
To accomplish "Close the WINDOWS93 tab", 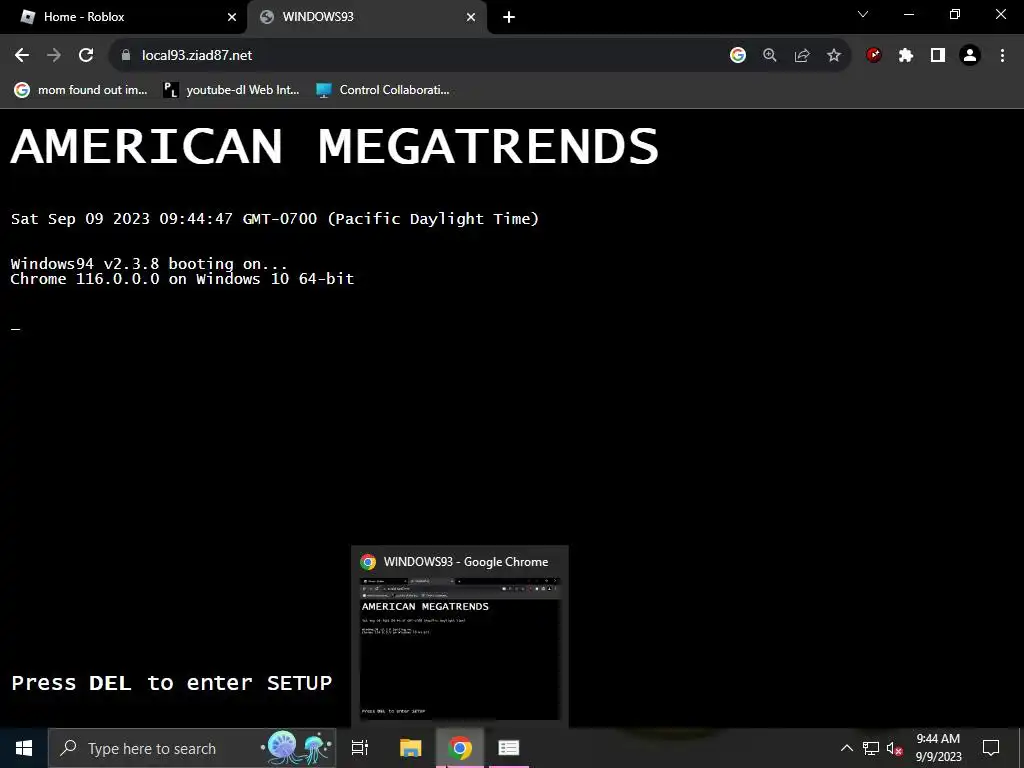I will point(471,17).
